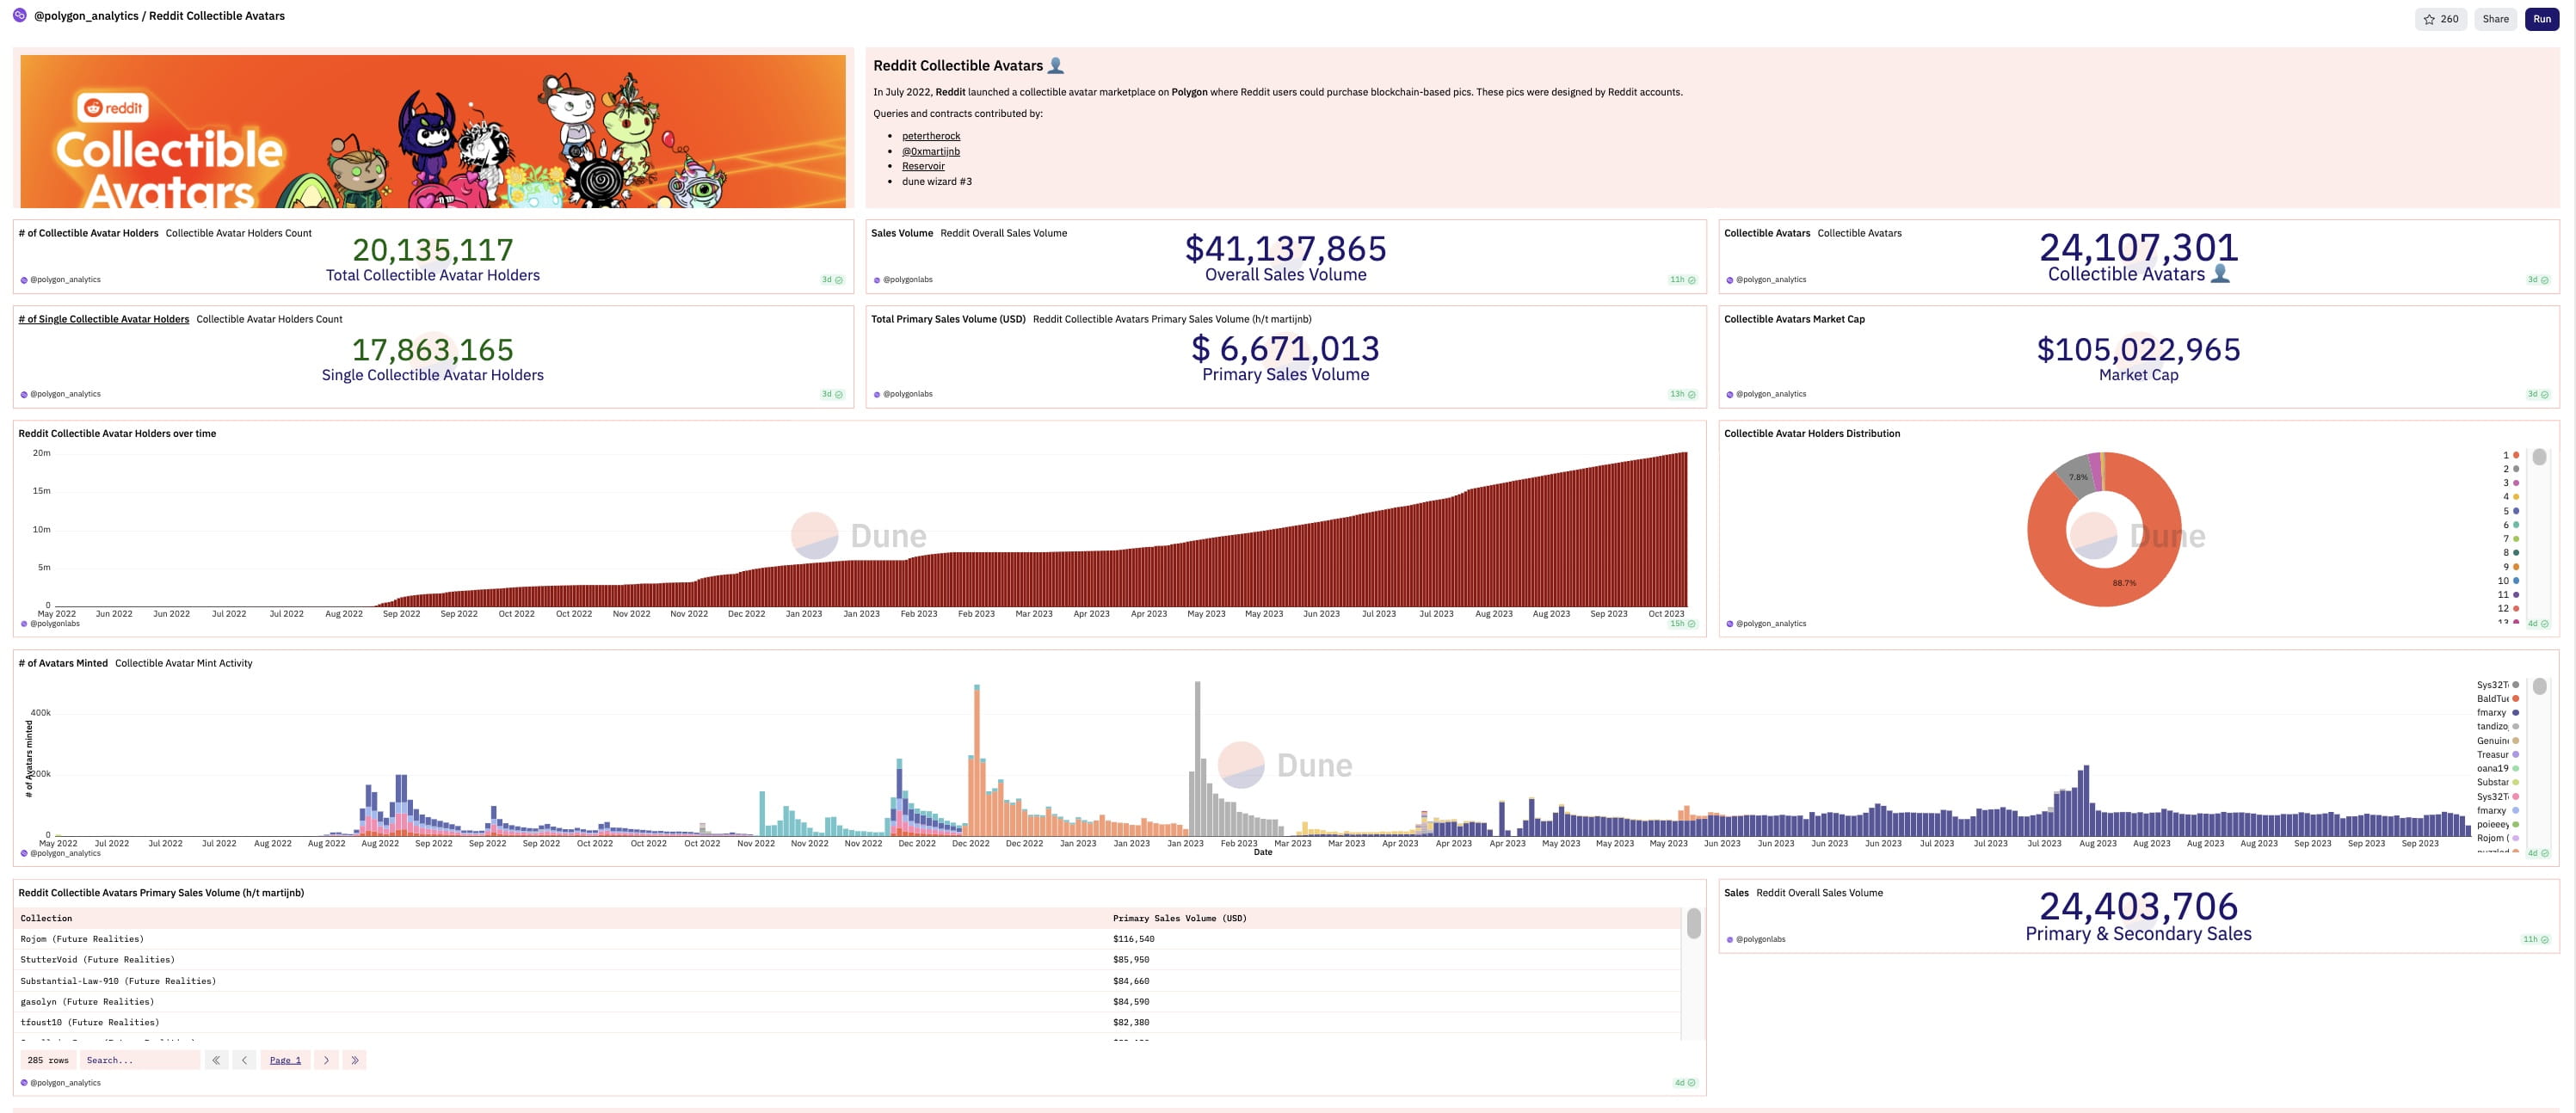Focus the table Search field
This screenshot has height=1113, width=2576.
(x=140, y=1060)
